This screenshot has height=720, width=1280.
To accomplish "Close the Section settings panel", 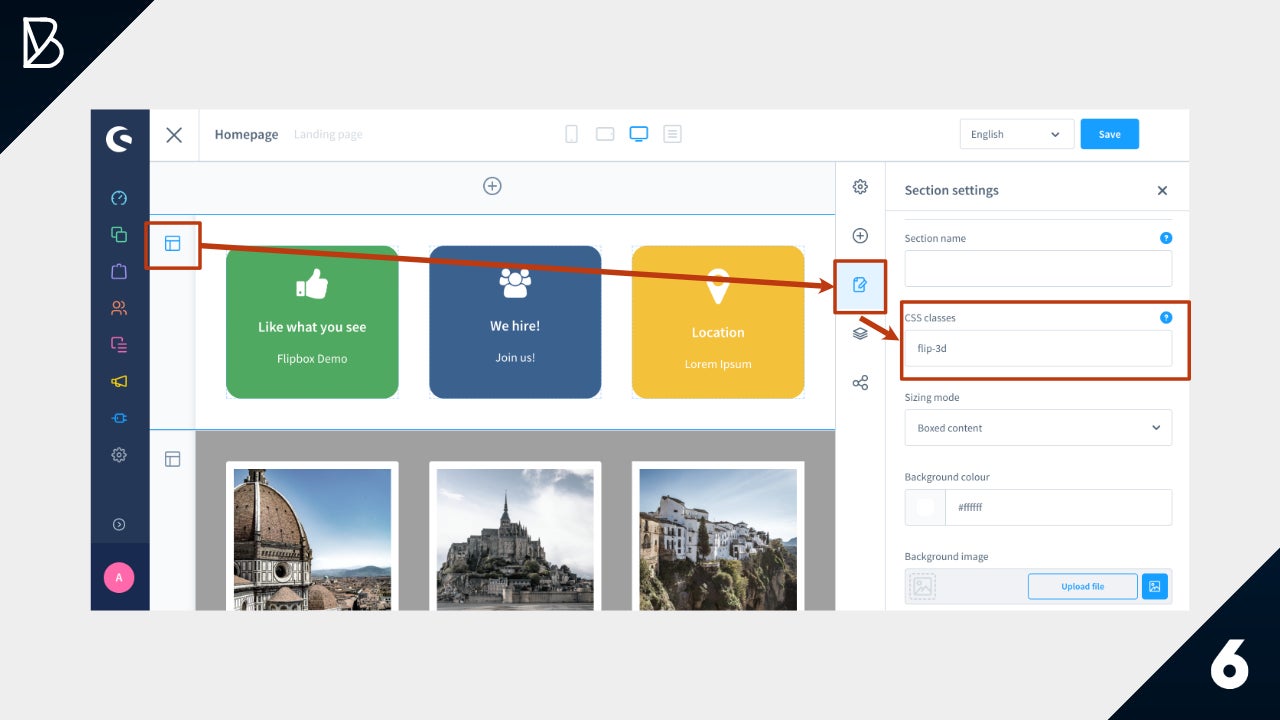I will [1162, 190].
